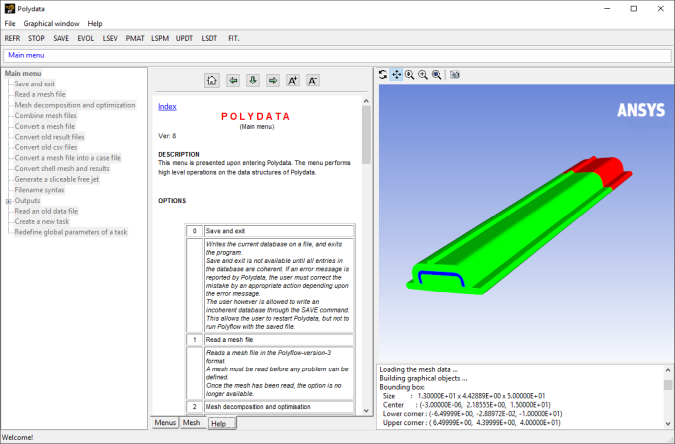Viewport: 675px width, 444px height.
Task: Open the File menu
Action: (10, 23)
